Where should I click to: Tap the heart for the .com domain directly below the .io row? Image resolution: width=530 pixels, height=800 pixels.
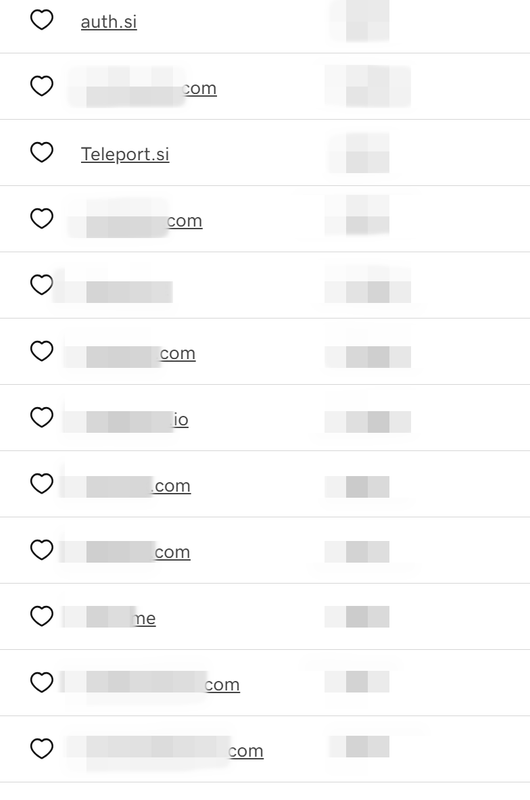click(x=42, y=484)
